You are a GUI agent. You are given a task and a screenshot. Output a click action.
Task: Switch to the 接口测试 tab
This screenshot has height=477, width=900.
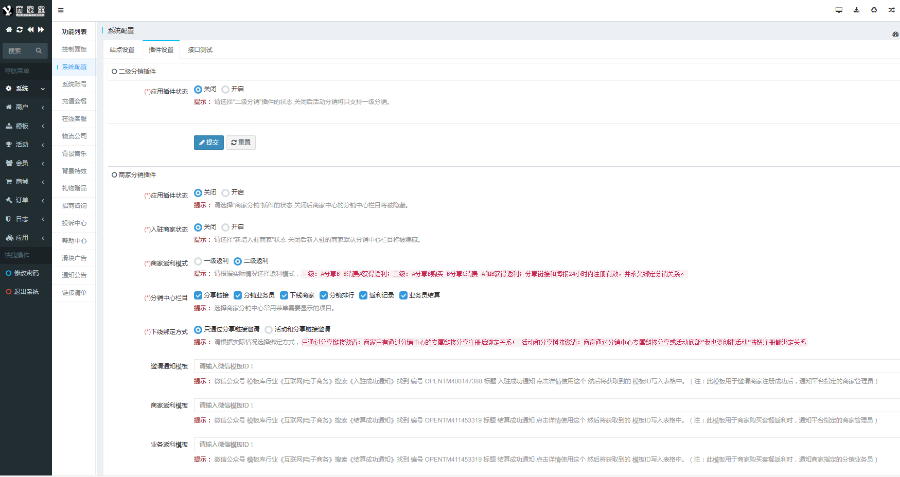point(200,49)
